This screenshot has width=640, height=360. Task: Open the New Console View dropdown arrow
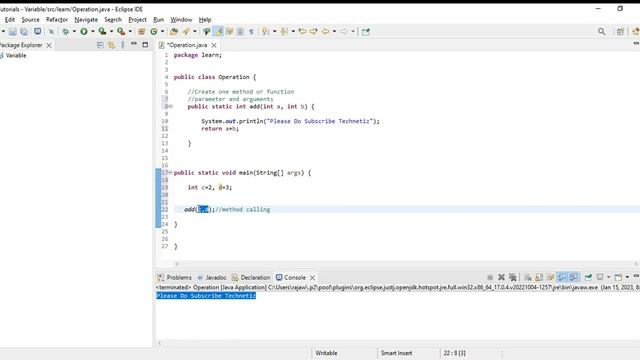point(627,277)
